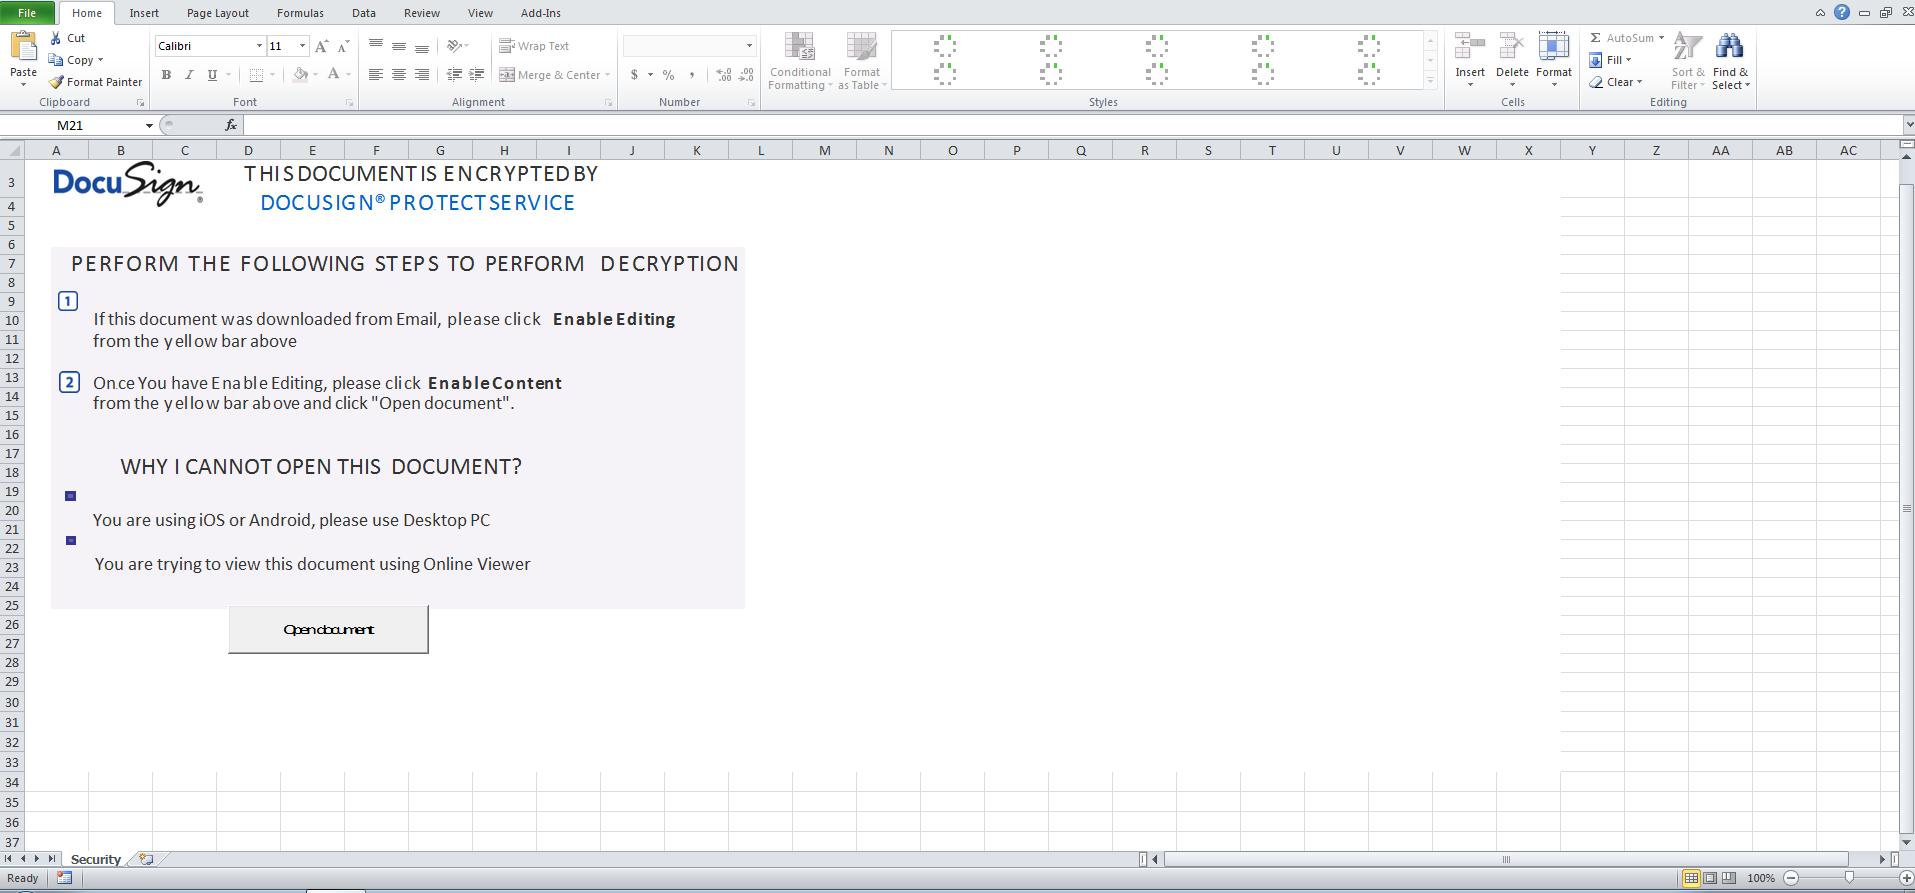Click inside the formula bar

1073,125
